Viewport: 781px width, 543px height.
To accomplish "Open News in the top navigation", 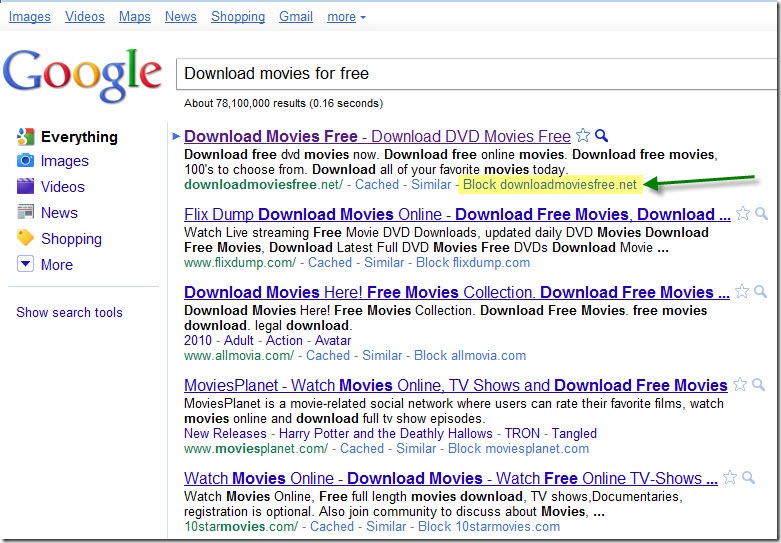I will pos(181,16).
